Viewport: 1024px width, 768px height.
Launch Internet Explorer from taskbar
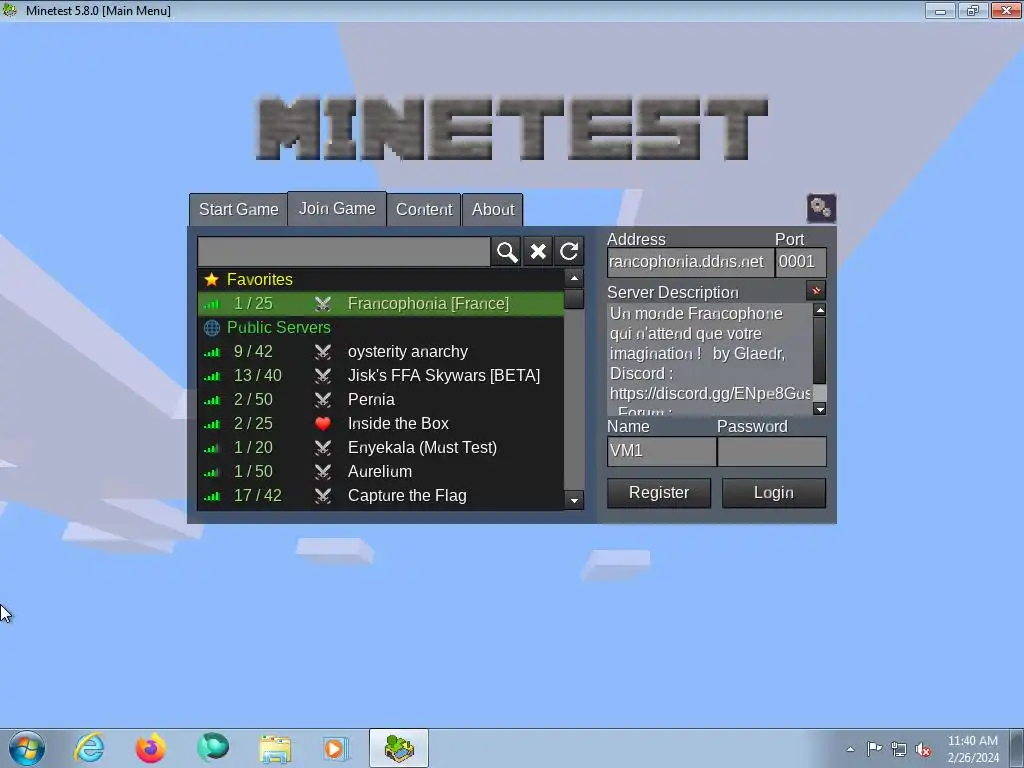(x=89, y=748)
